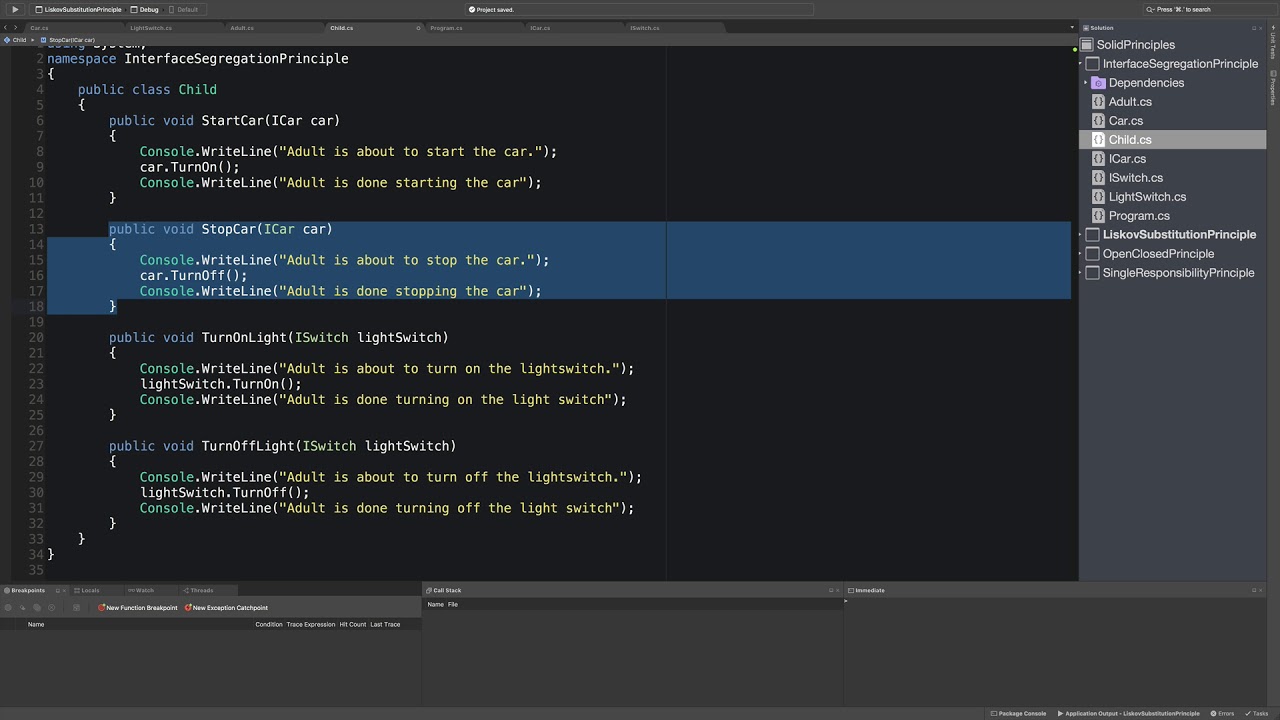Image resolution: width=1280 pixels, height=720 pixels.
Task: Open Adult.cs from the Solution panel
Action: pyautogui.click(x=1129, y=102)
